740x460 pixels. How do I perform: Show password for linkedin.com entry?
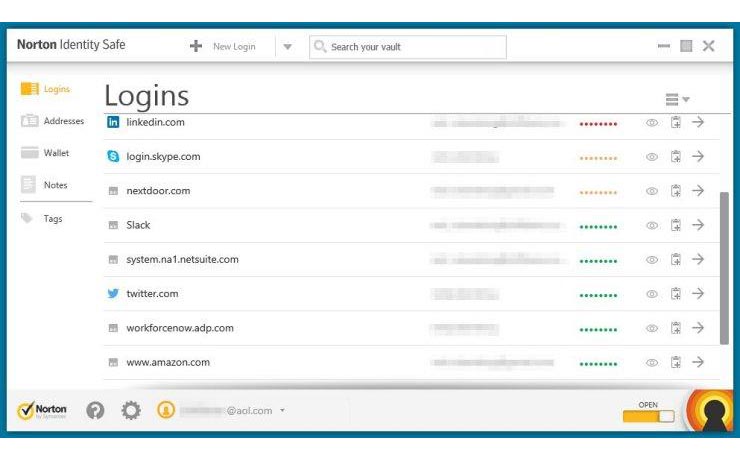coord(652,123)
